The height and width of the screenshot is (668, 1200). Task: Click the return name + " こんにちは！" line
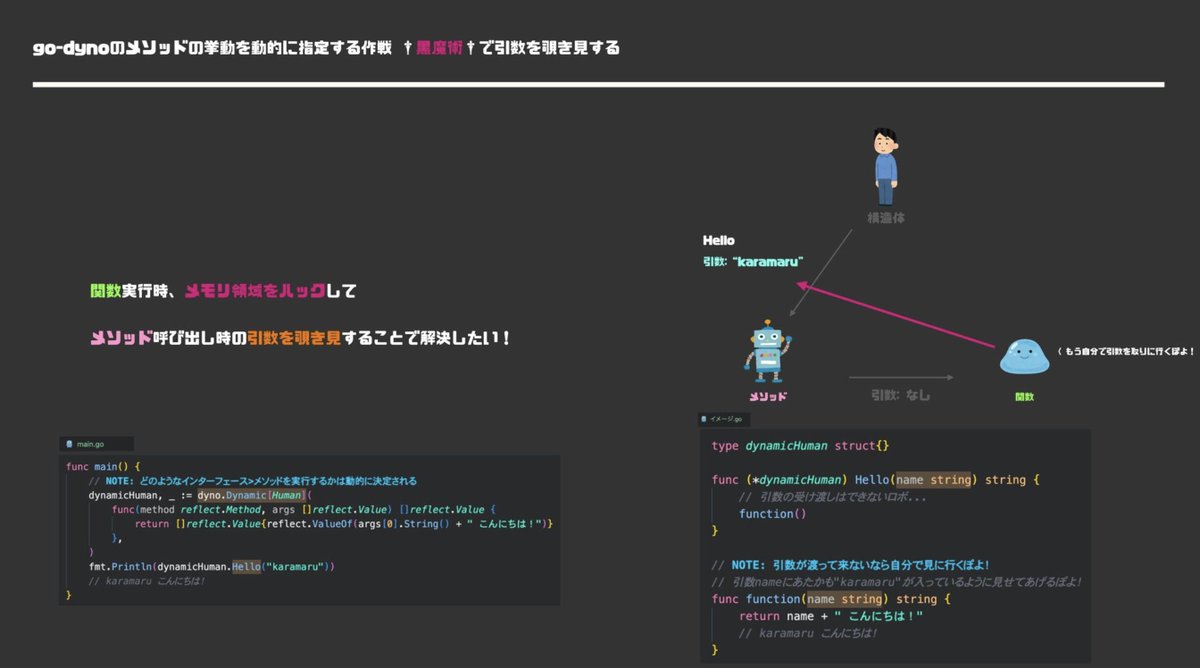coord(831,616)
